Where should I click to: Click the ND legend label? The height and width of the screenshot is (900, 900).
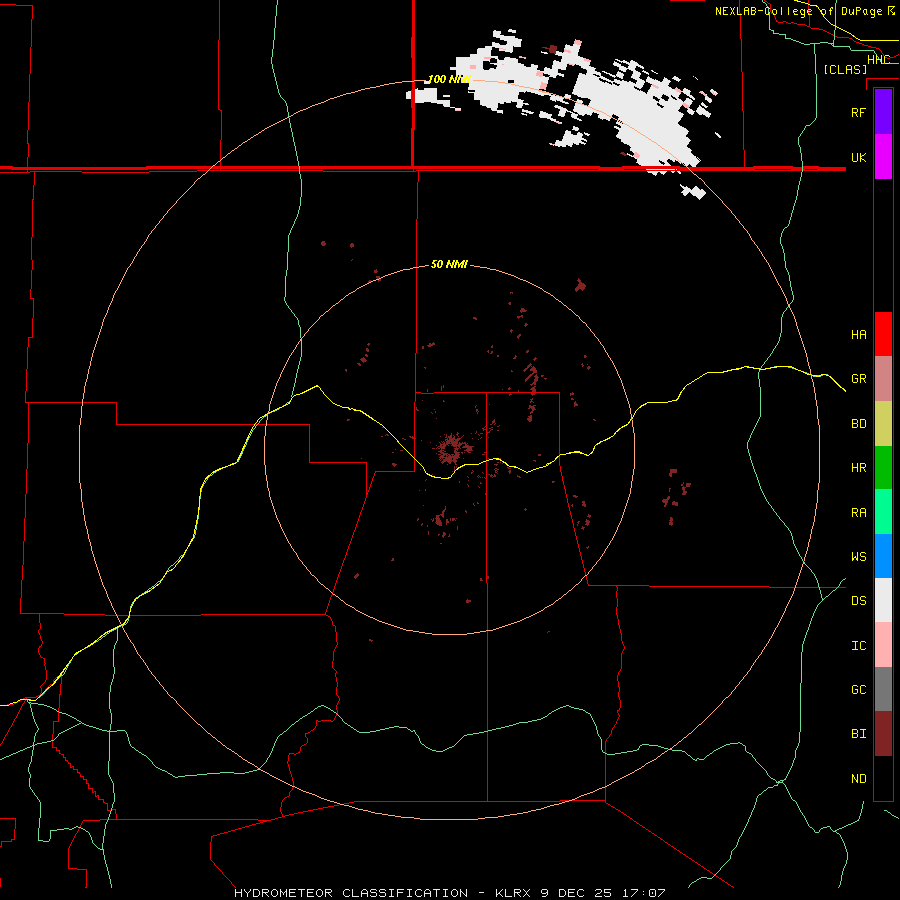(x=858, y=779)
